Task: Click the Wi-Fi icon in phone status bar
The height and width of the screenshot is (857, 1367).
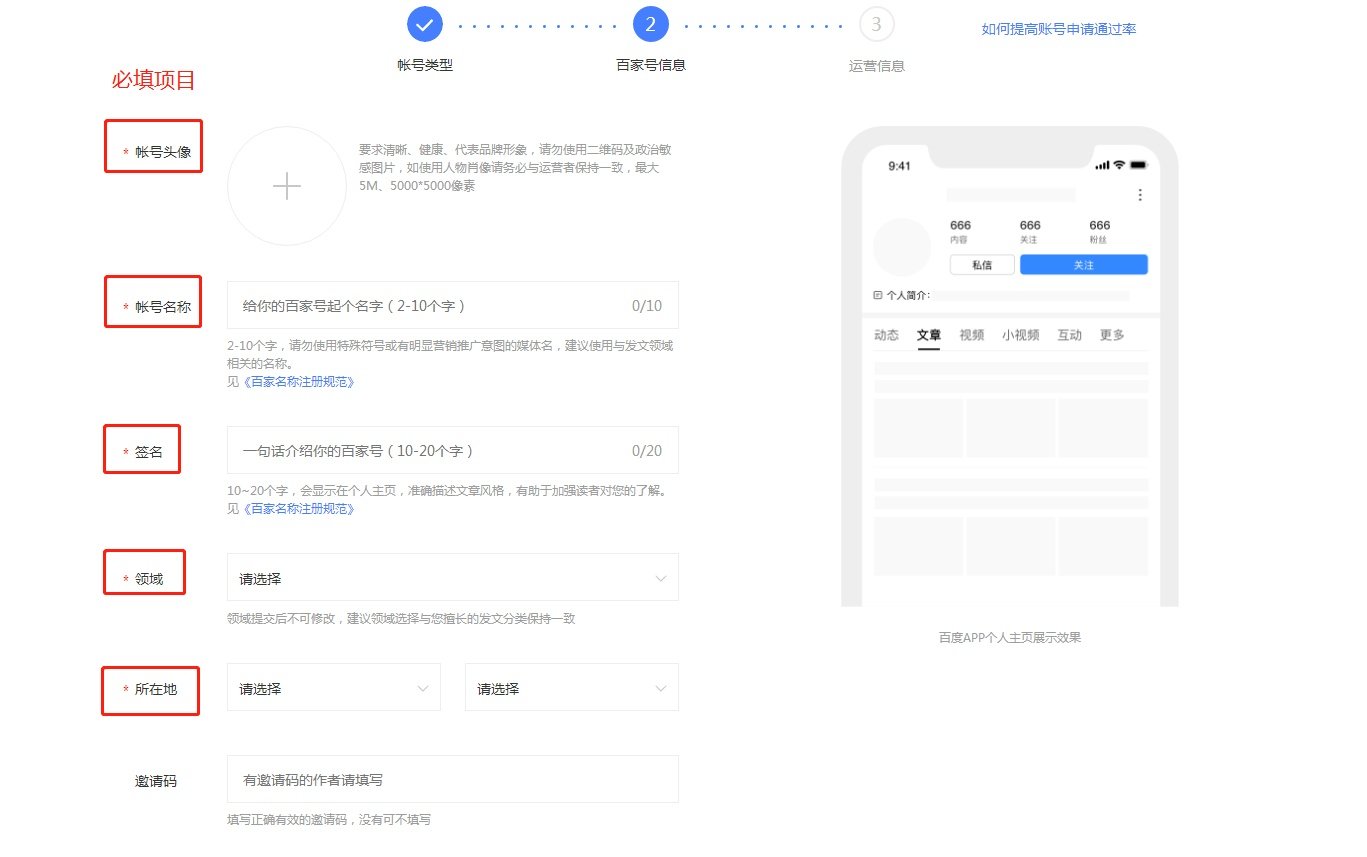Action: coord(1119,165)
